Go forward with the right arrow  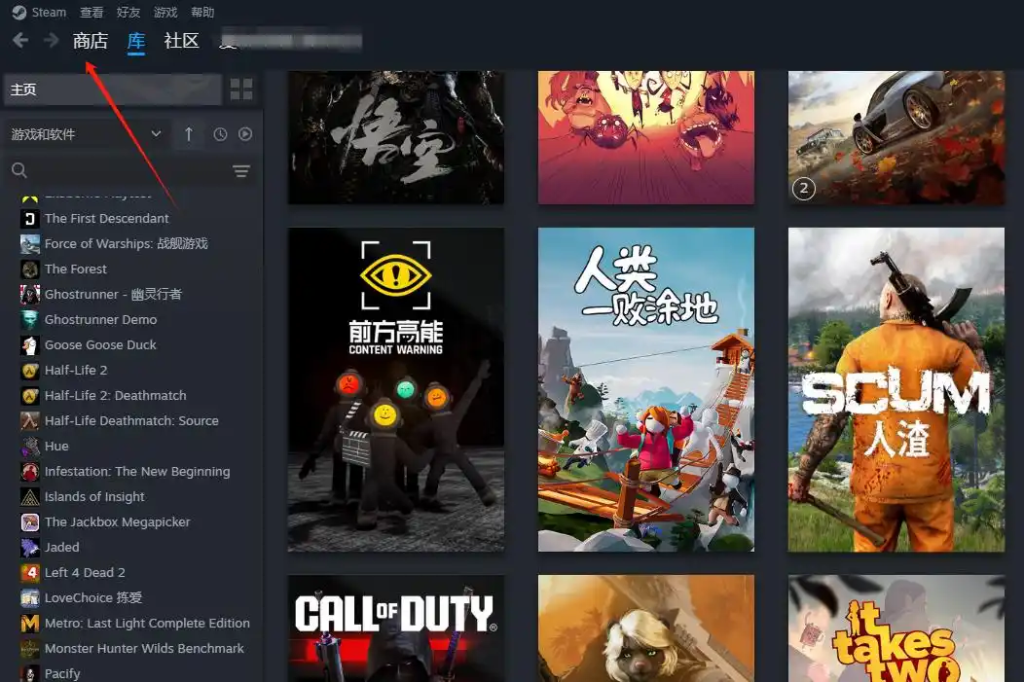(x=51, y=41)
